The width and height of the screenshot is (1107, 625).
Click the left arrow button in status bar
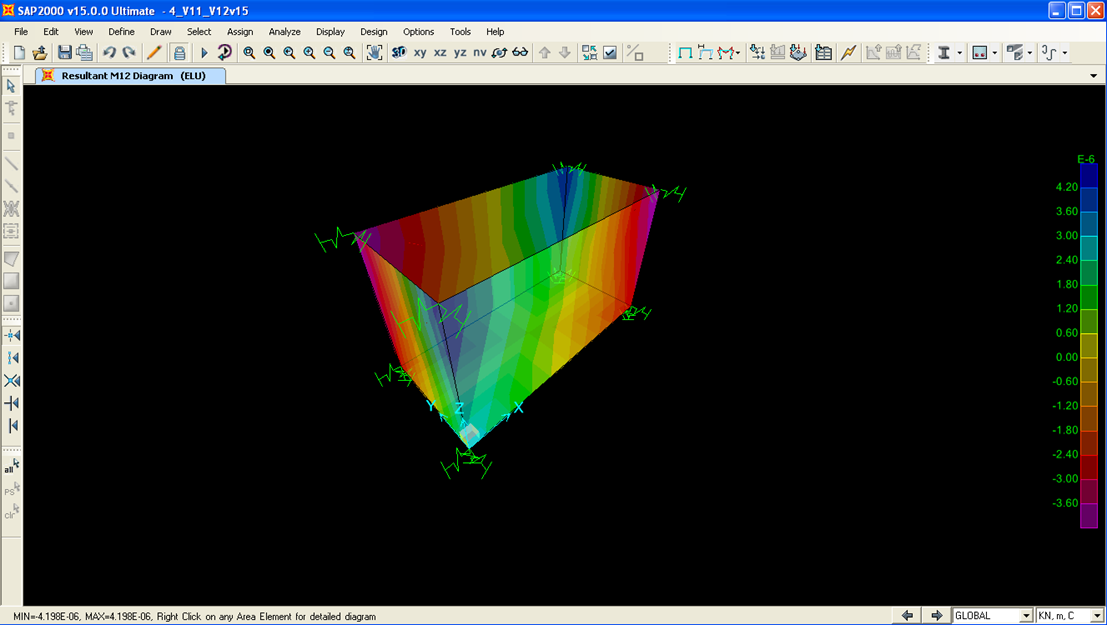pyautogui.click(x=907, y=616)
